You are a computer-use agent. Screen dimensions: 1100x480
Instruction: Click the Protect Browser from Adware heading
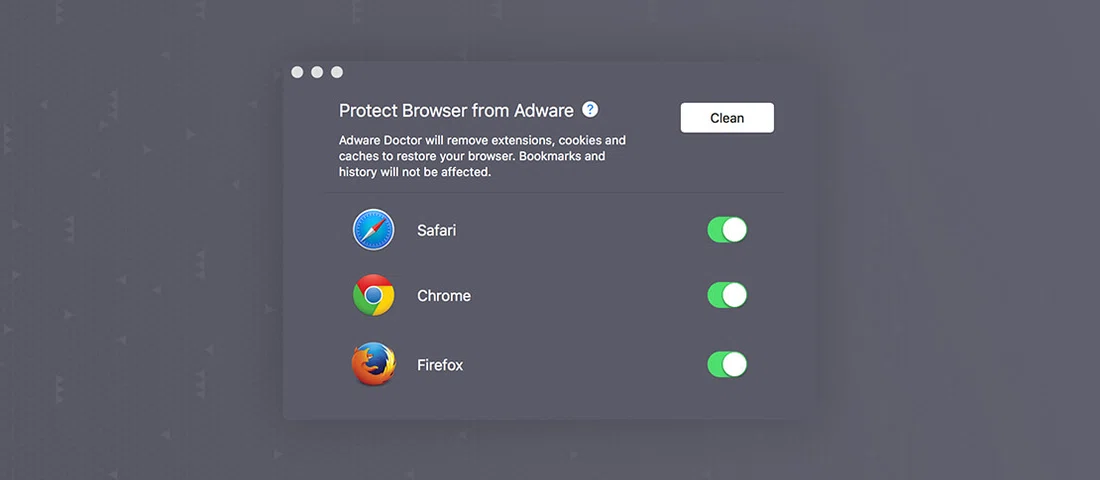pyautogui.click(x=456, y=110)
